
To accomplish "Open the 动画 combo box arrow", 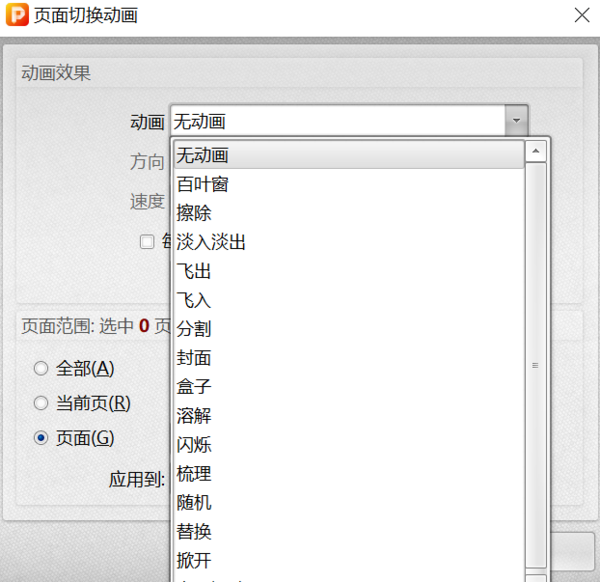I will coord(516,121).
